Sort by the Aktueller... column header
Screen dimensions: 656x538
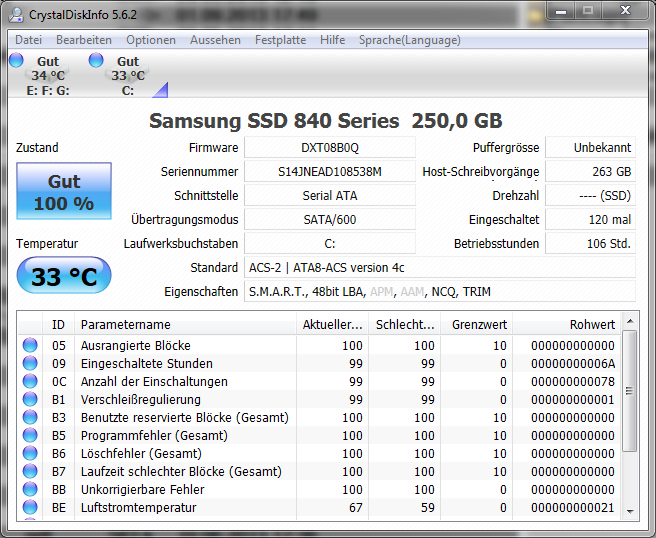(x=332, y=325)
